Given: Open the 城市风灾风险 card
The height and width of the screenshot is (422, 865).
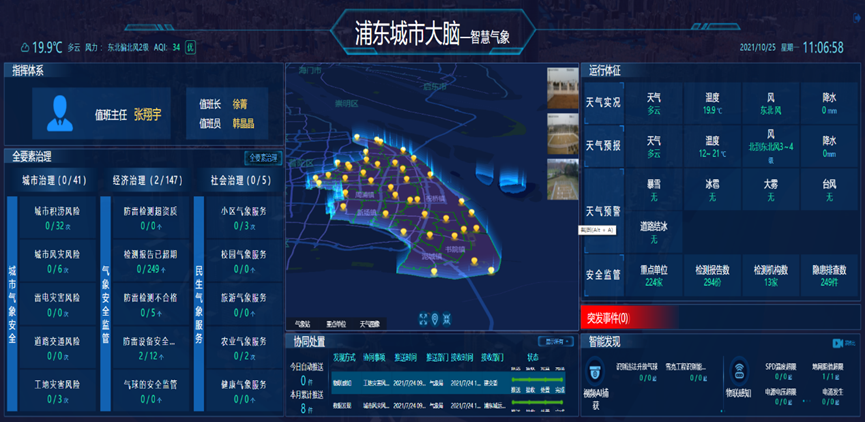Looking at the screenshot, I should [x=57, y=260].
